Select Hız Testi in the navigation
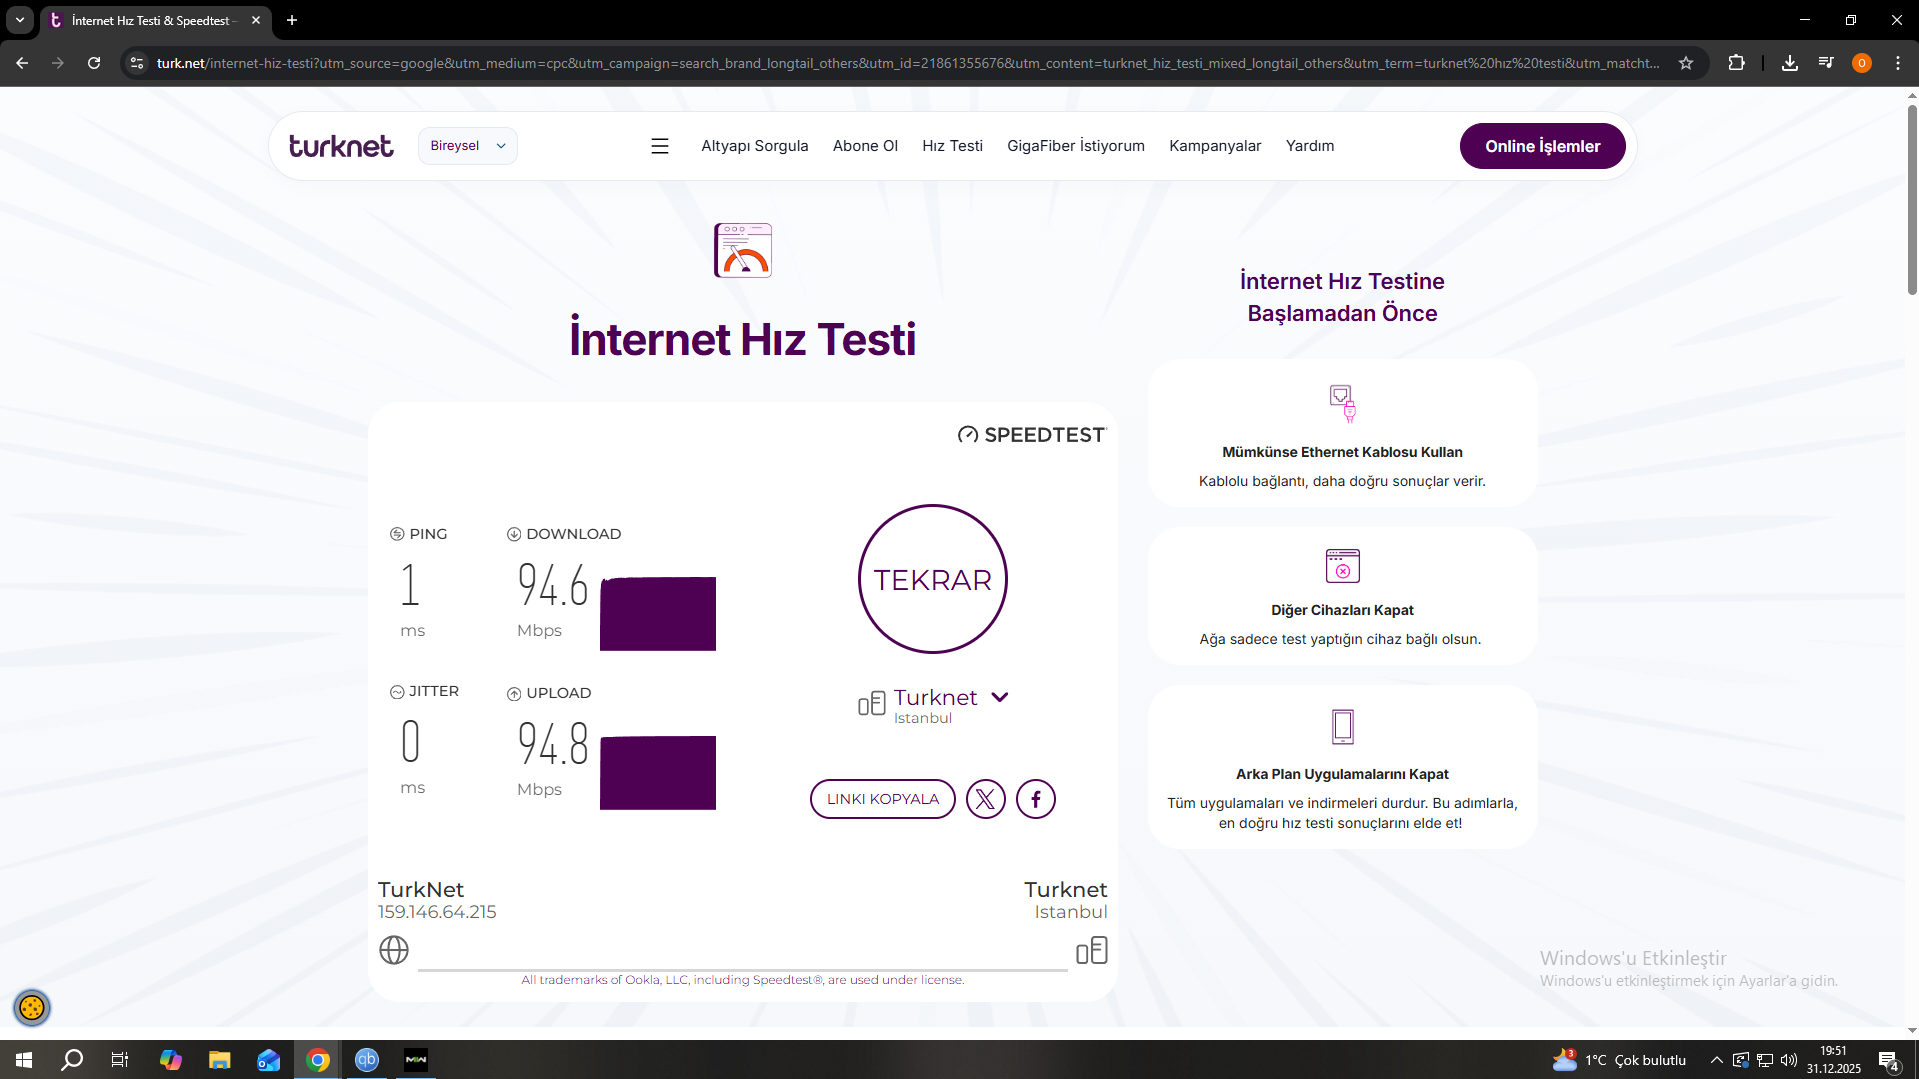1919x1079 pixels. [953, 146]
